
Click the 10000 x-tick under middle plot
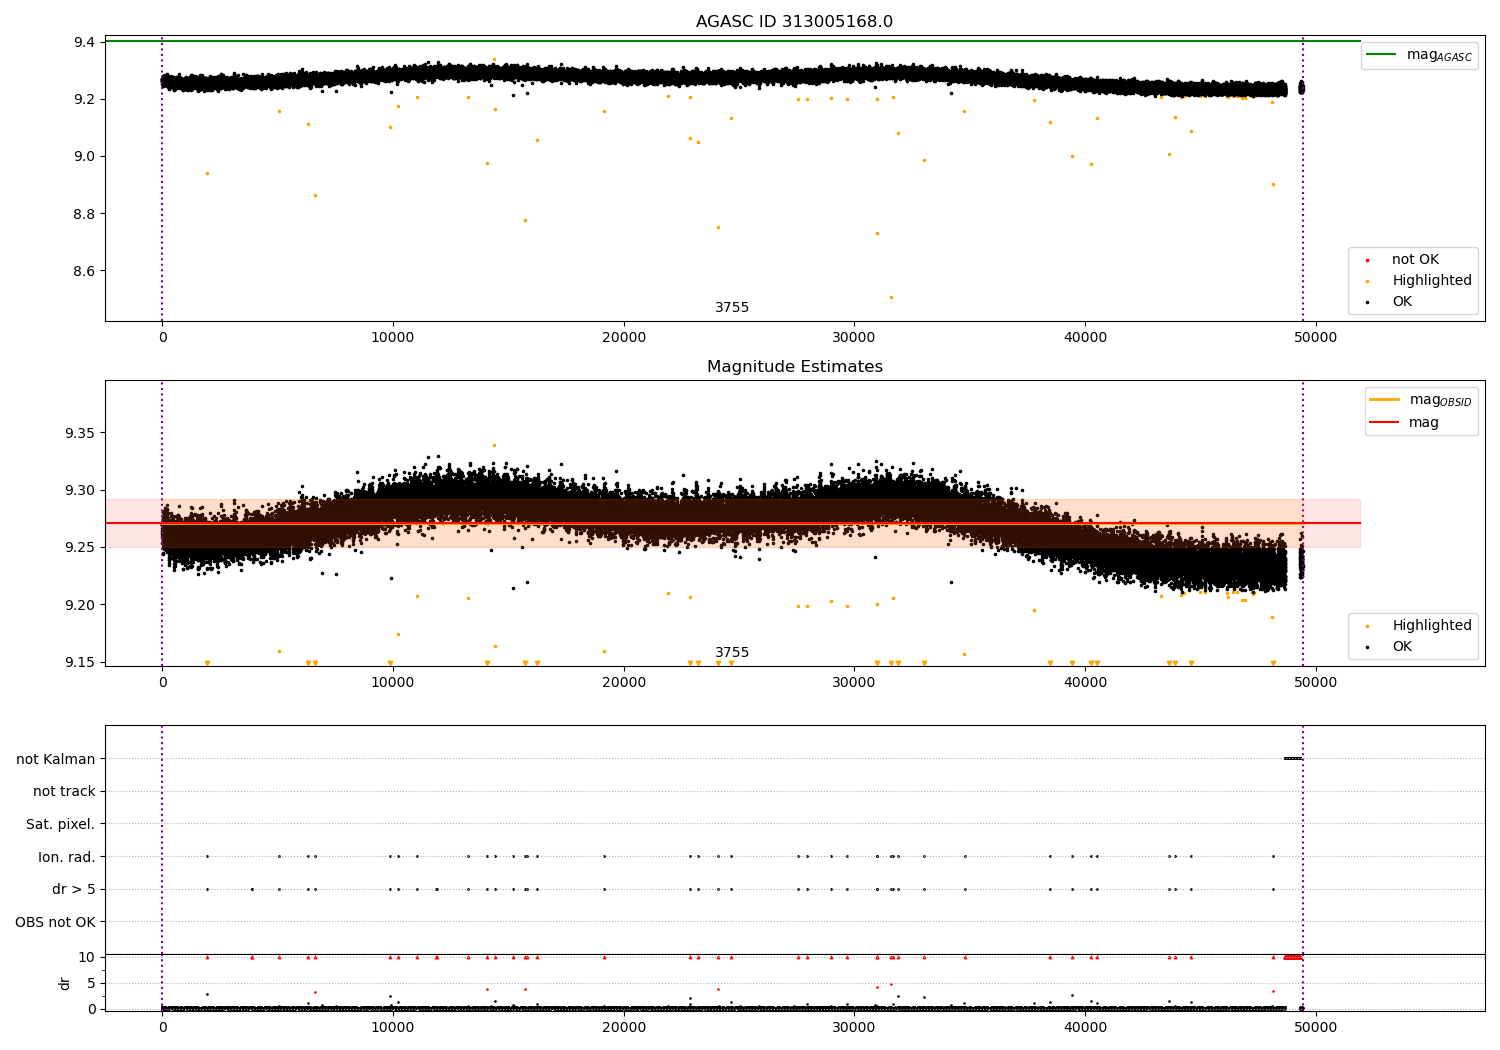coord(393,683)
